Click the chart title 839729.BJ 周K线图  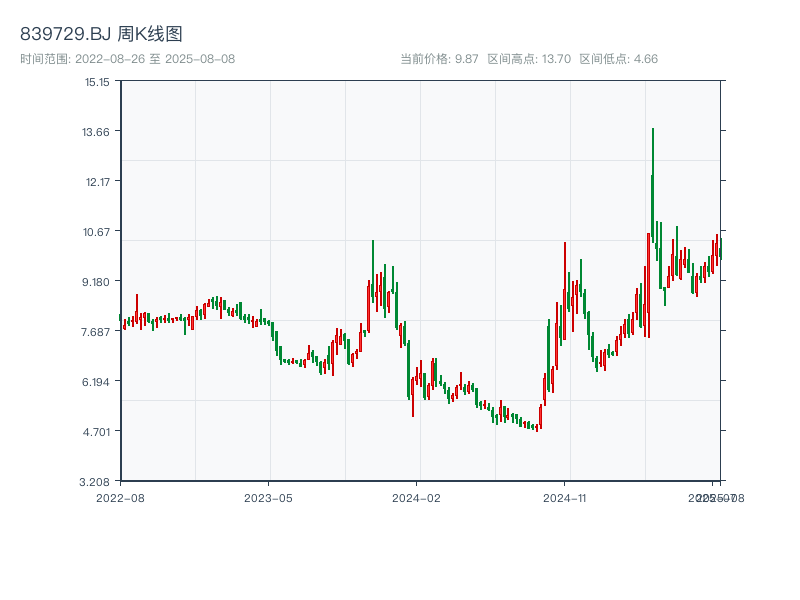[x=101, y=34]
